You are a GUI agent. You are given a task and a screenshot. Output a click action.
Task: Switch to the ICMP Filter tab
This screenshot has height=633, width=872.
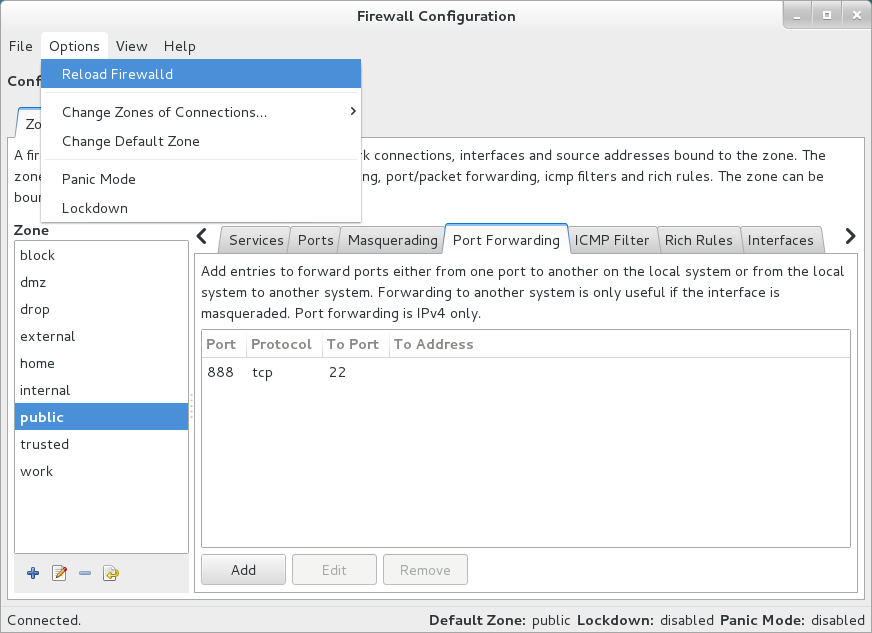(612, 240)
